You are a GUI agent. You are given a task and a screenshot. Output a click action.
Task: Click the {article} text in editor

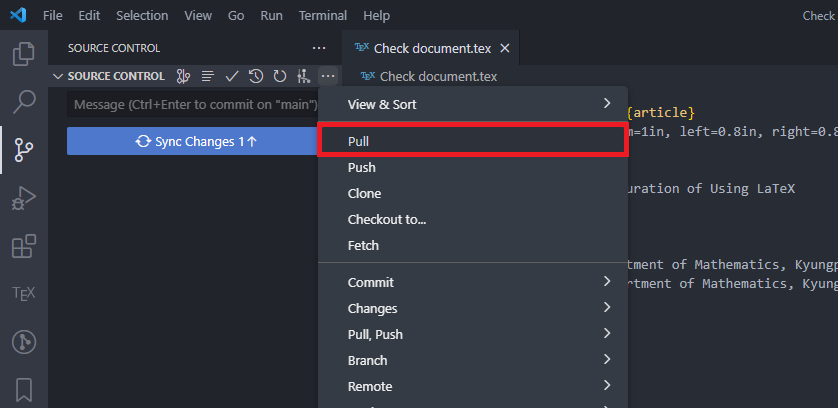(x=661, y=112)
